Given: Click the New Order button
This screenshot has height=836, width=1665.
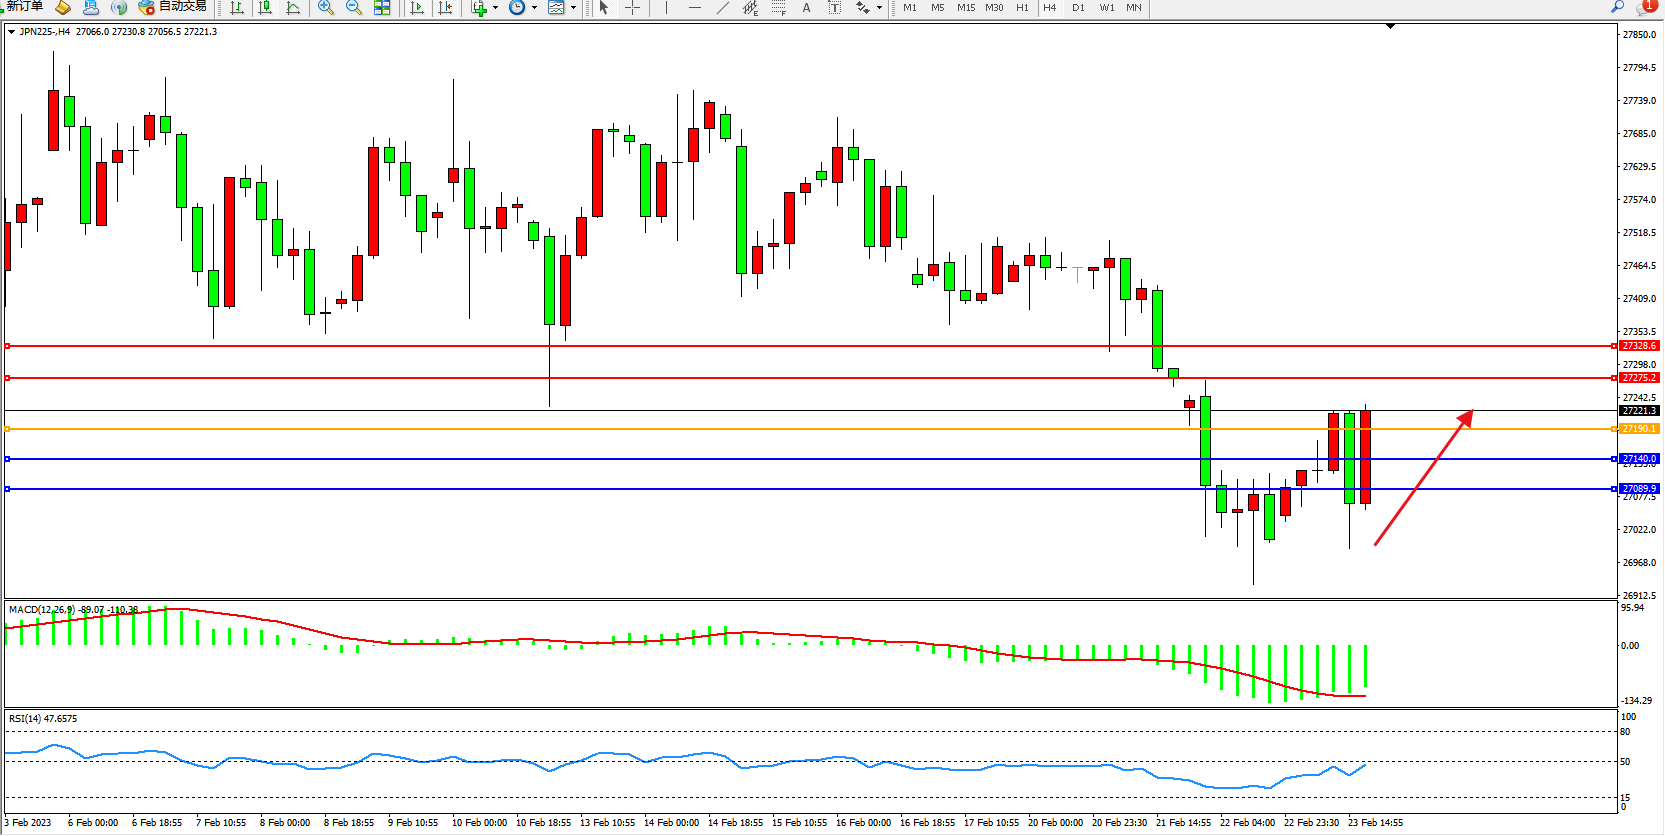Looking at the screenshot, I should point(24,6).
